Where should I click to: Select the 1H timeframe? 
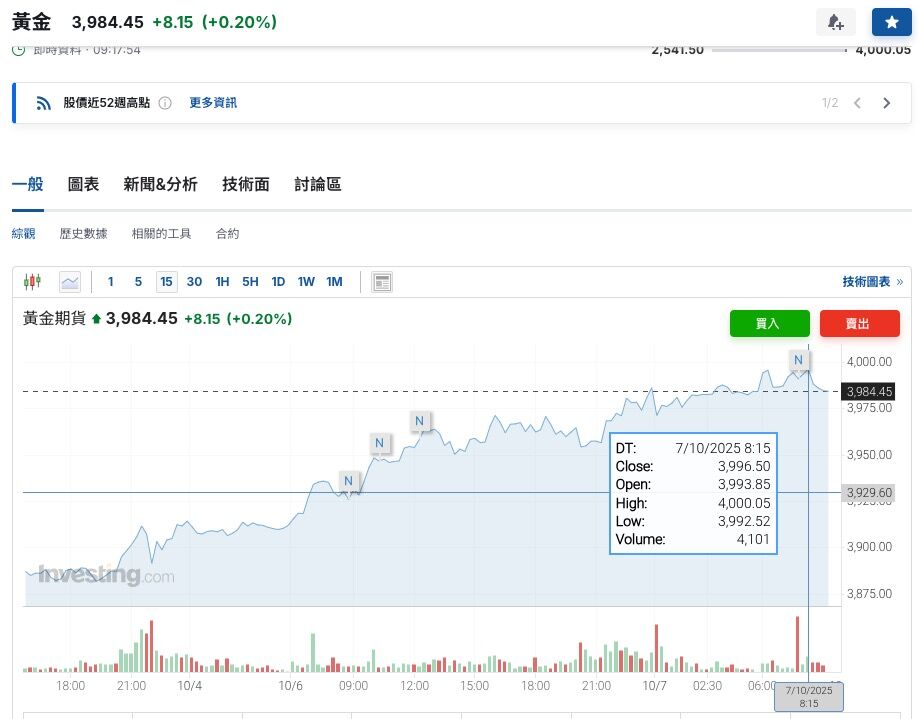coord(222,281)
